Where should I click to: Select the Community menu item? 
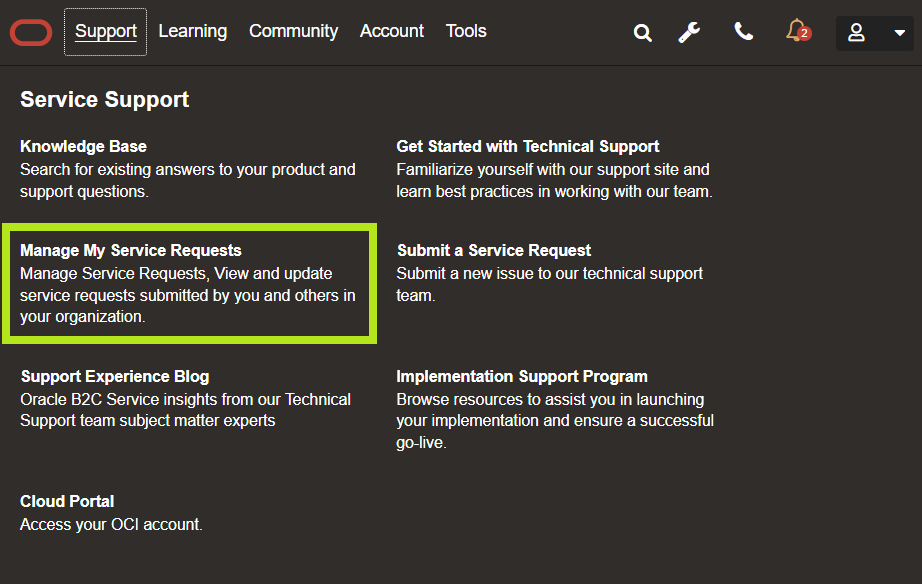pos(293,32)
